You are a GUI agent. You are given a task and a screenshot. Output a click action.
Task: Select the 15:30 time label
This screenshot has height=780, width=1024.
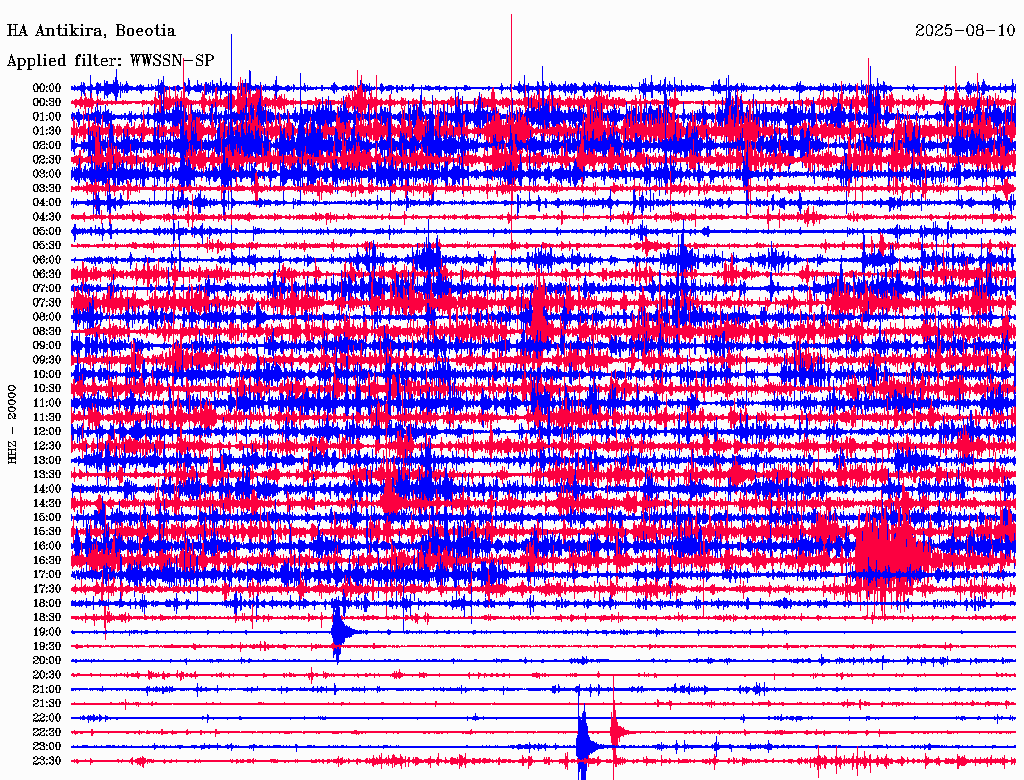tap(46, 532)
